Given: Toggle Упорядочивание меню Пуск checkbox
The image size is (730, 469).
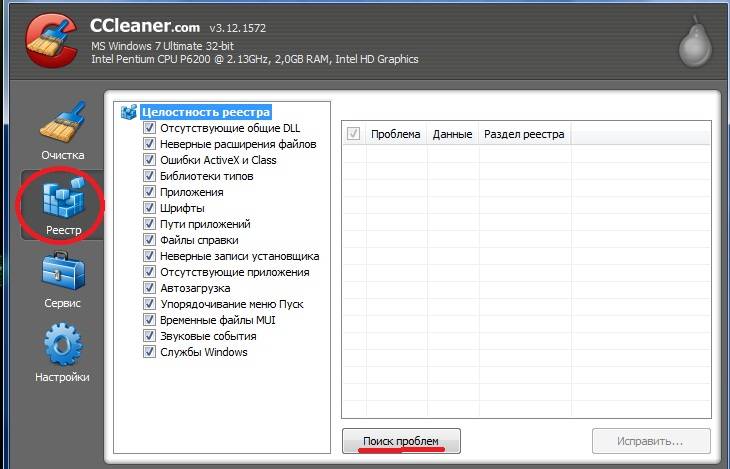Looking at the screenshot, I should (149, 303).
